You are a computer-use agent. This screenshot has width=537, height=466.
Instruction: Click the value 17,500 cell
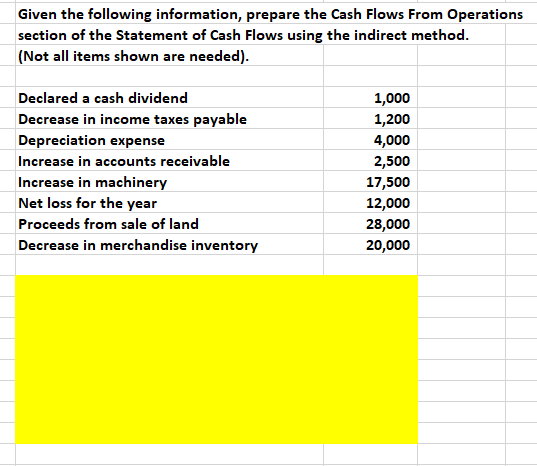pos(370,182)
